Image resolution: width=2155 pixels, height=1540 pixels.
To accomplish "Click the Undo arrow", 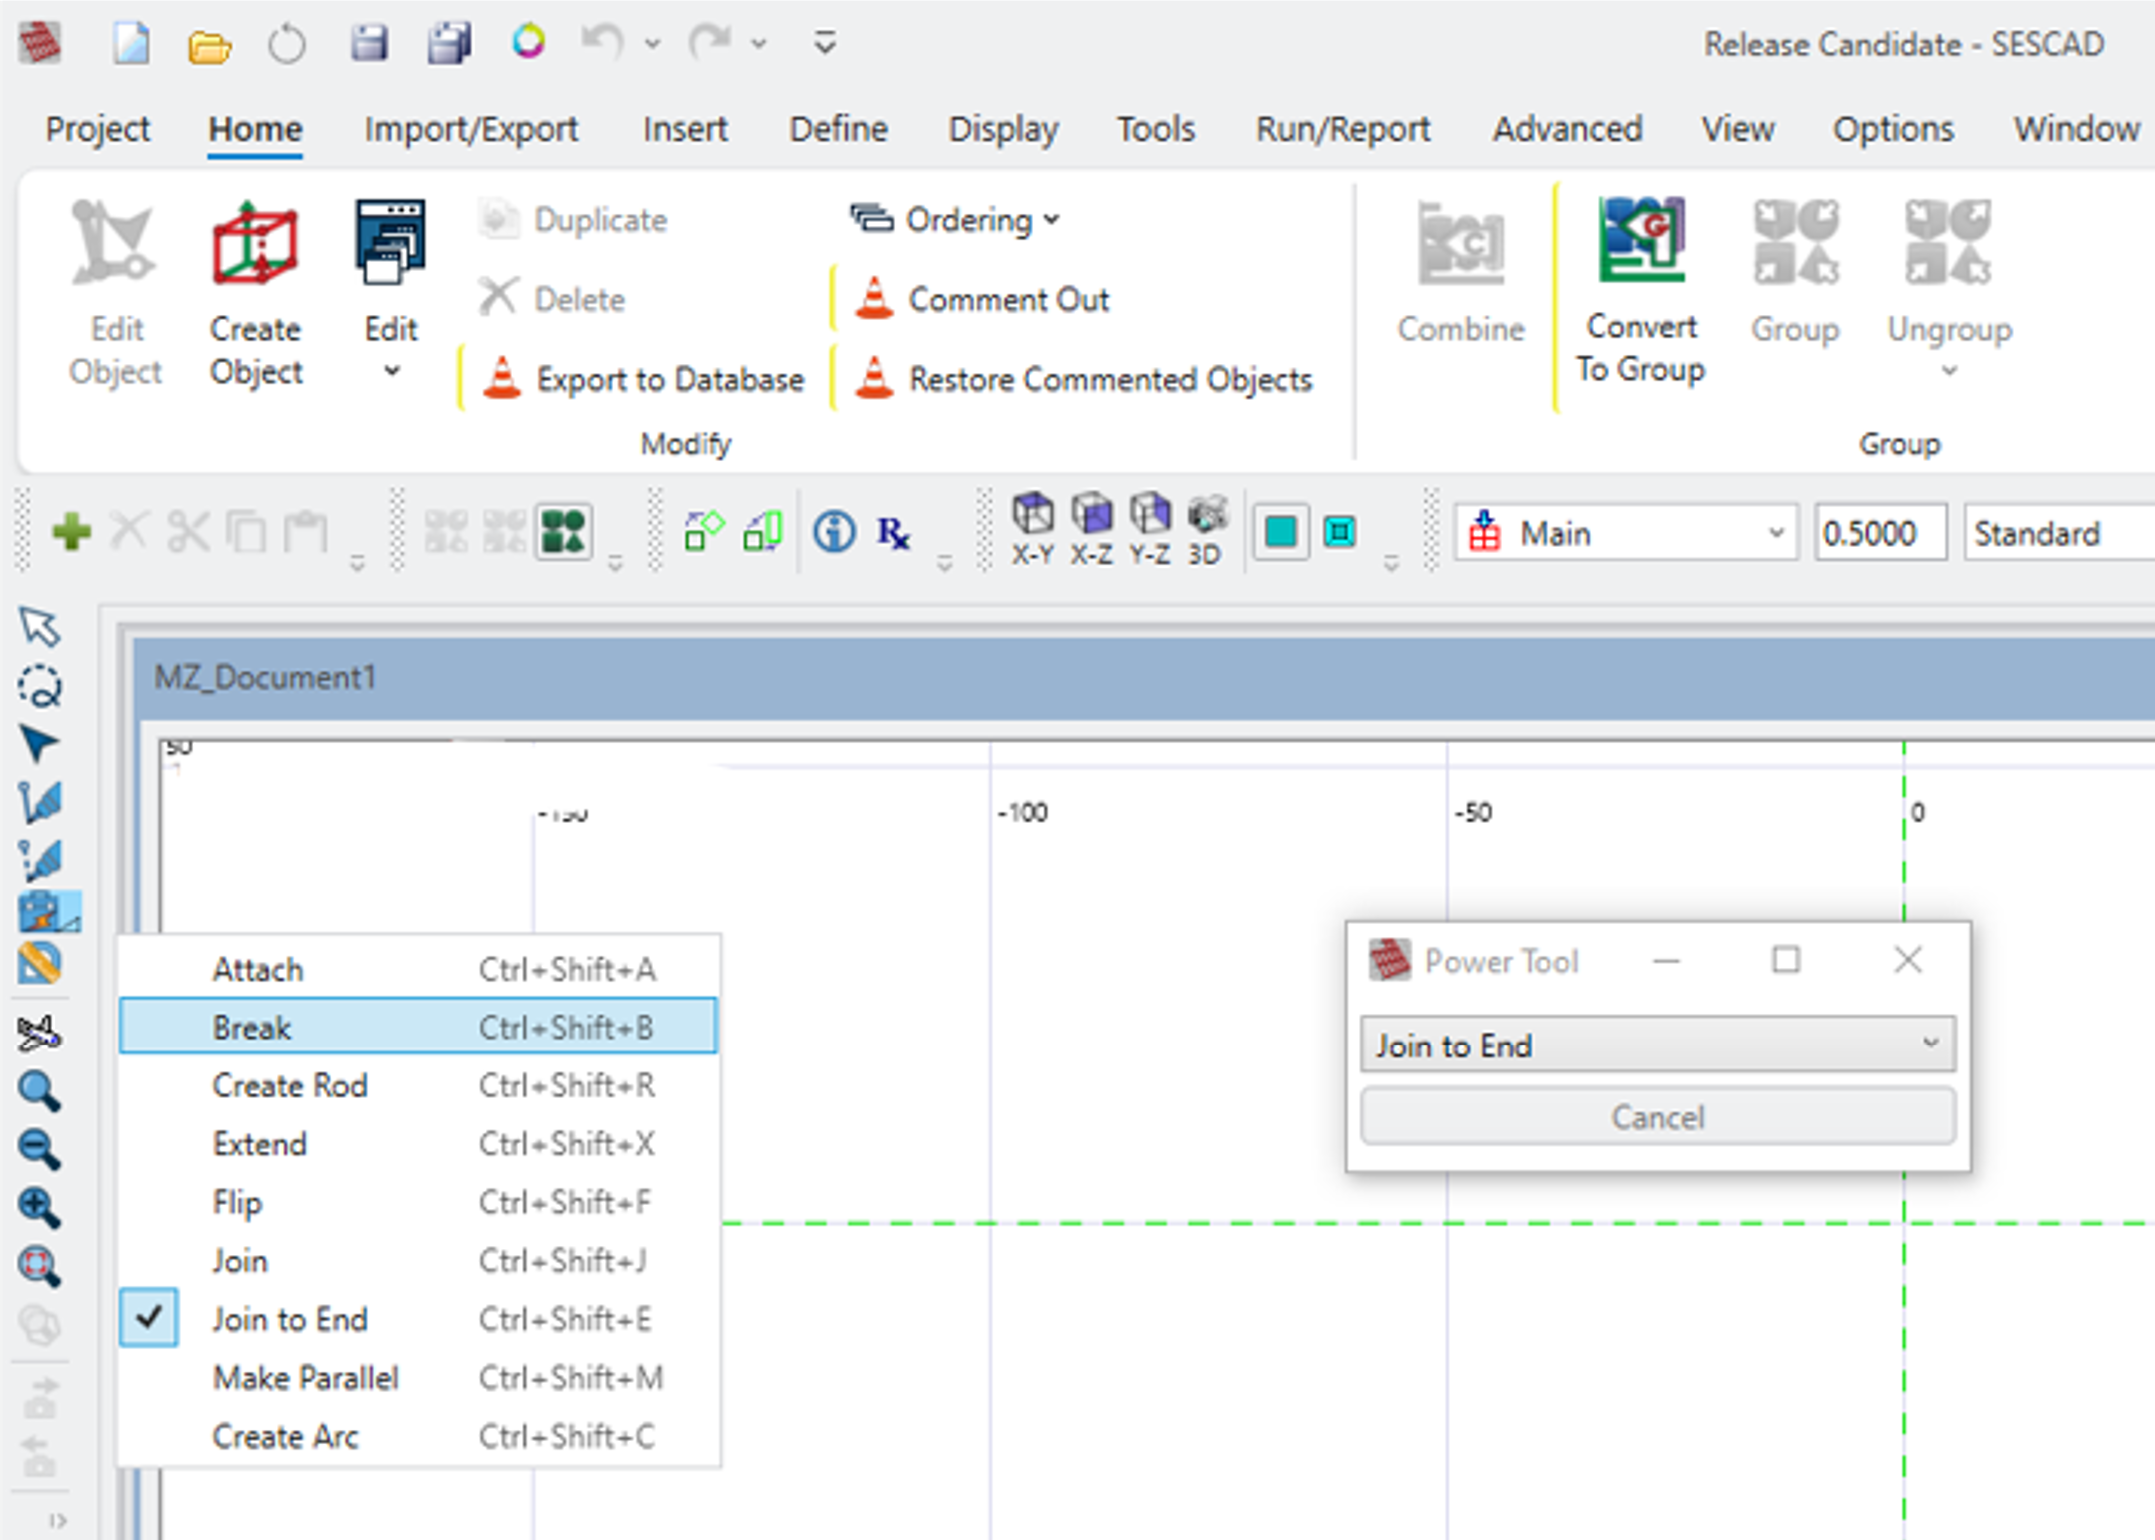I will (602, 42).
